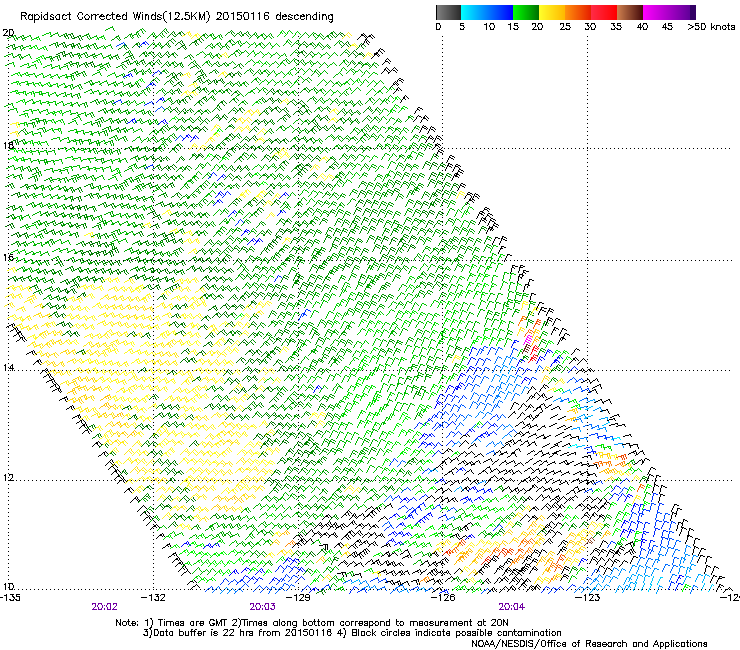Click the purple time label '20:03'
The width and height of the screenshot is (740, 650).
(262, 607)
